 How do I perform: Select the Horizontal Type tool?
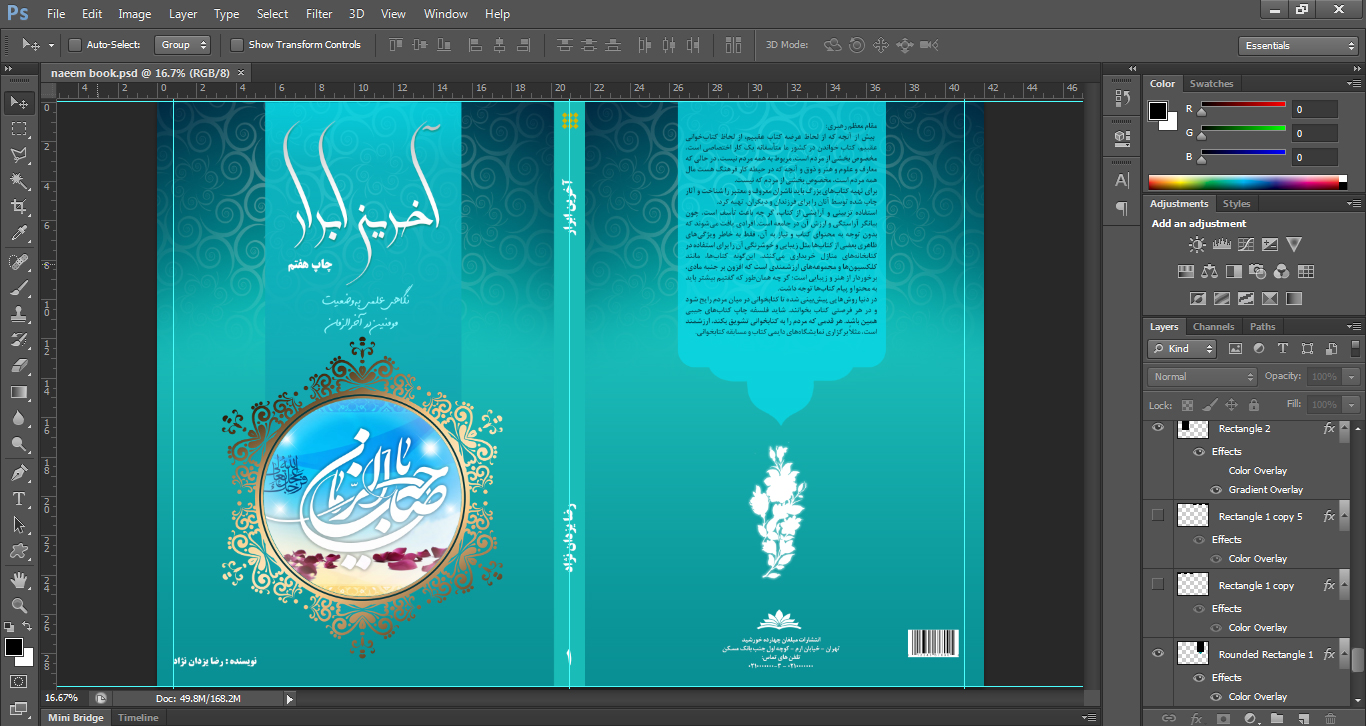point(18,498)
